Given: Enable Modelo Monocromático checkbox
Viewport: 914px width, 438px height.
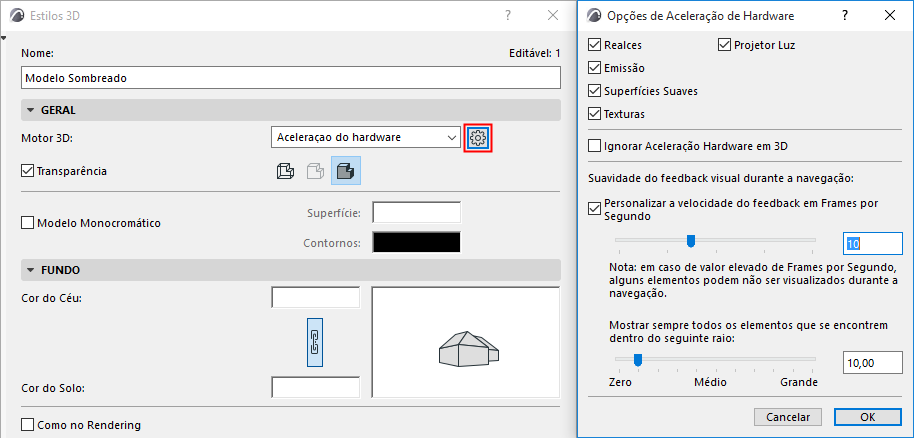Looking at the screenshot, I should [x=27, y=223].
